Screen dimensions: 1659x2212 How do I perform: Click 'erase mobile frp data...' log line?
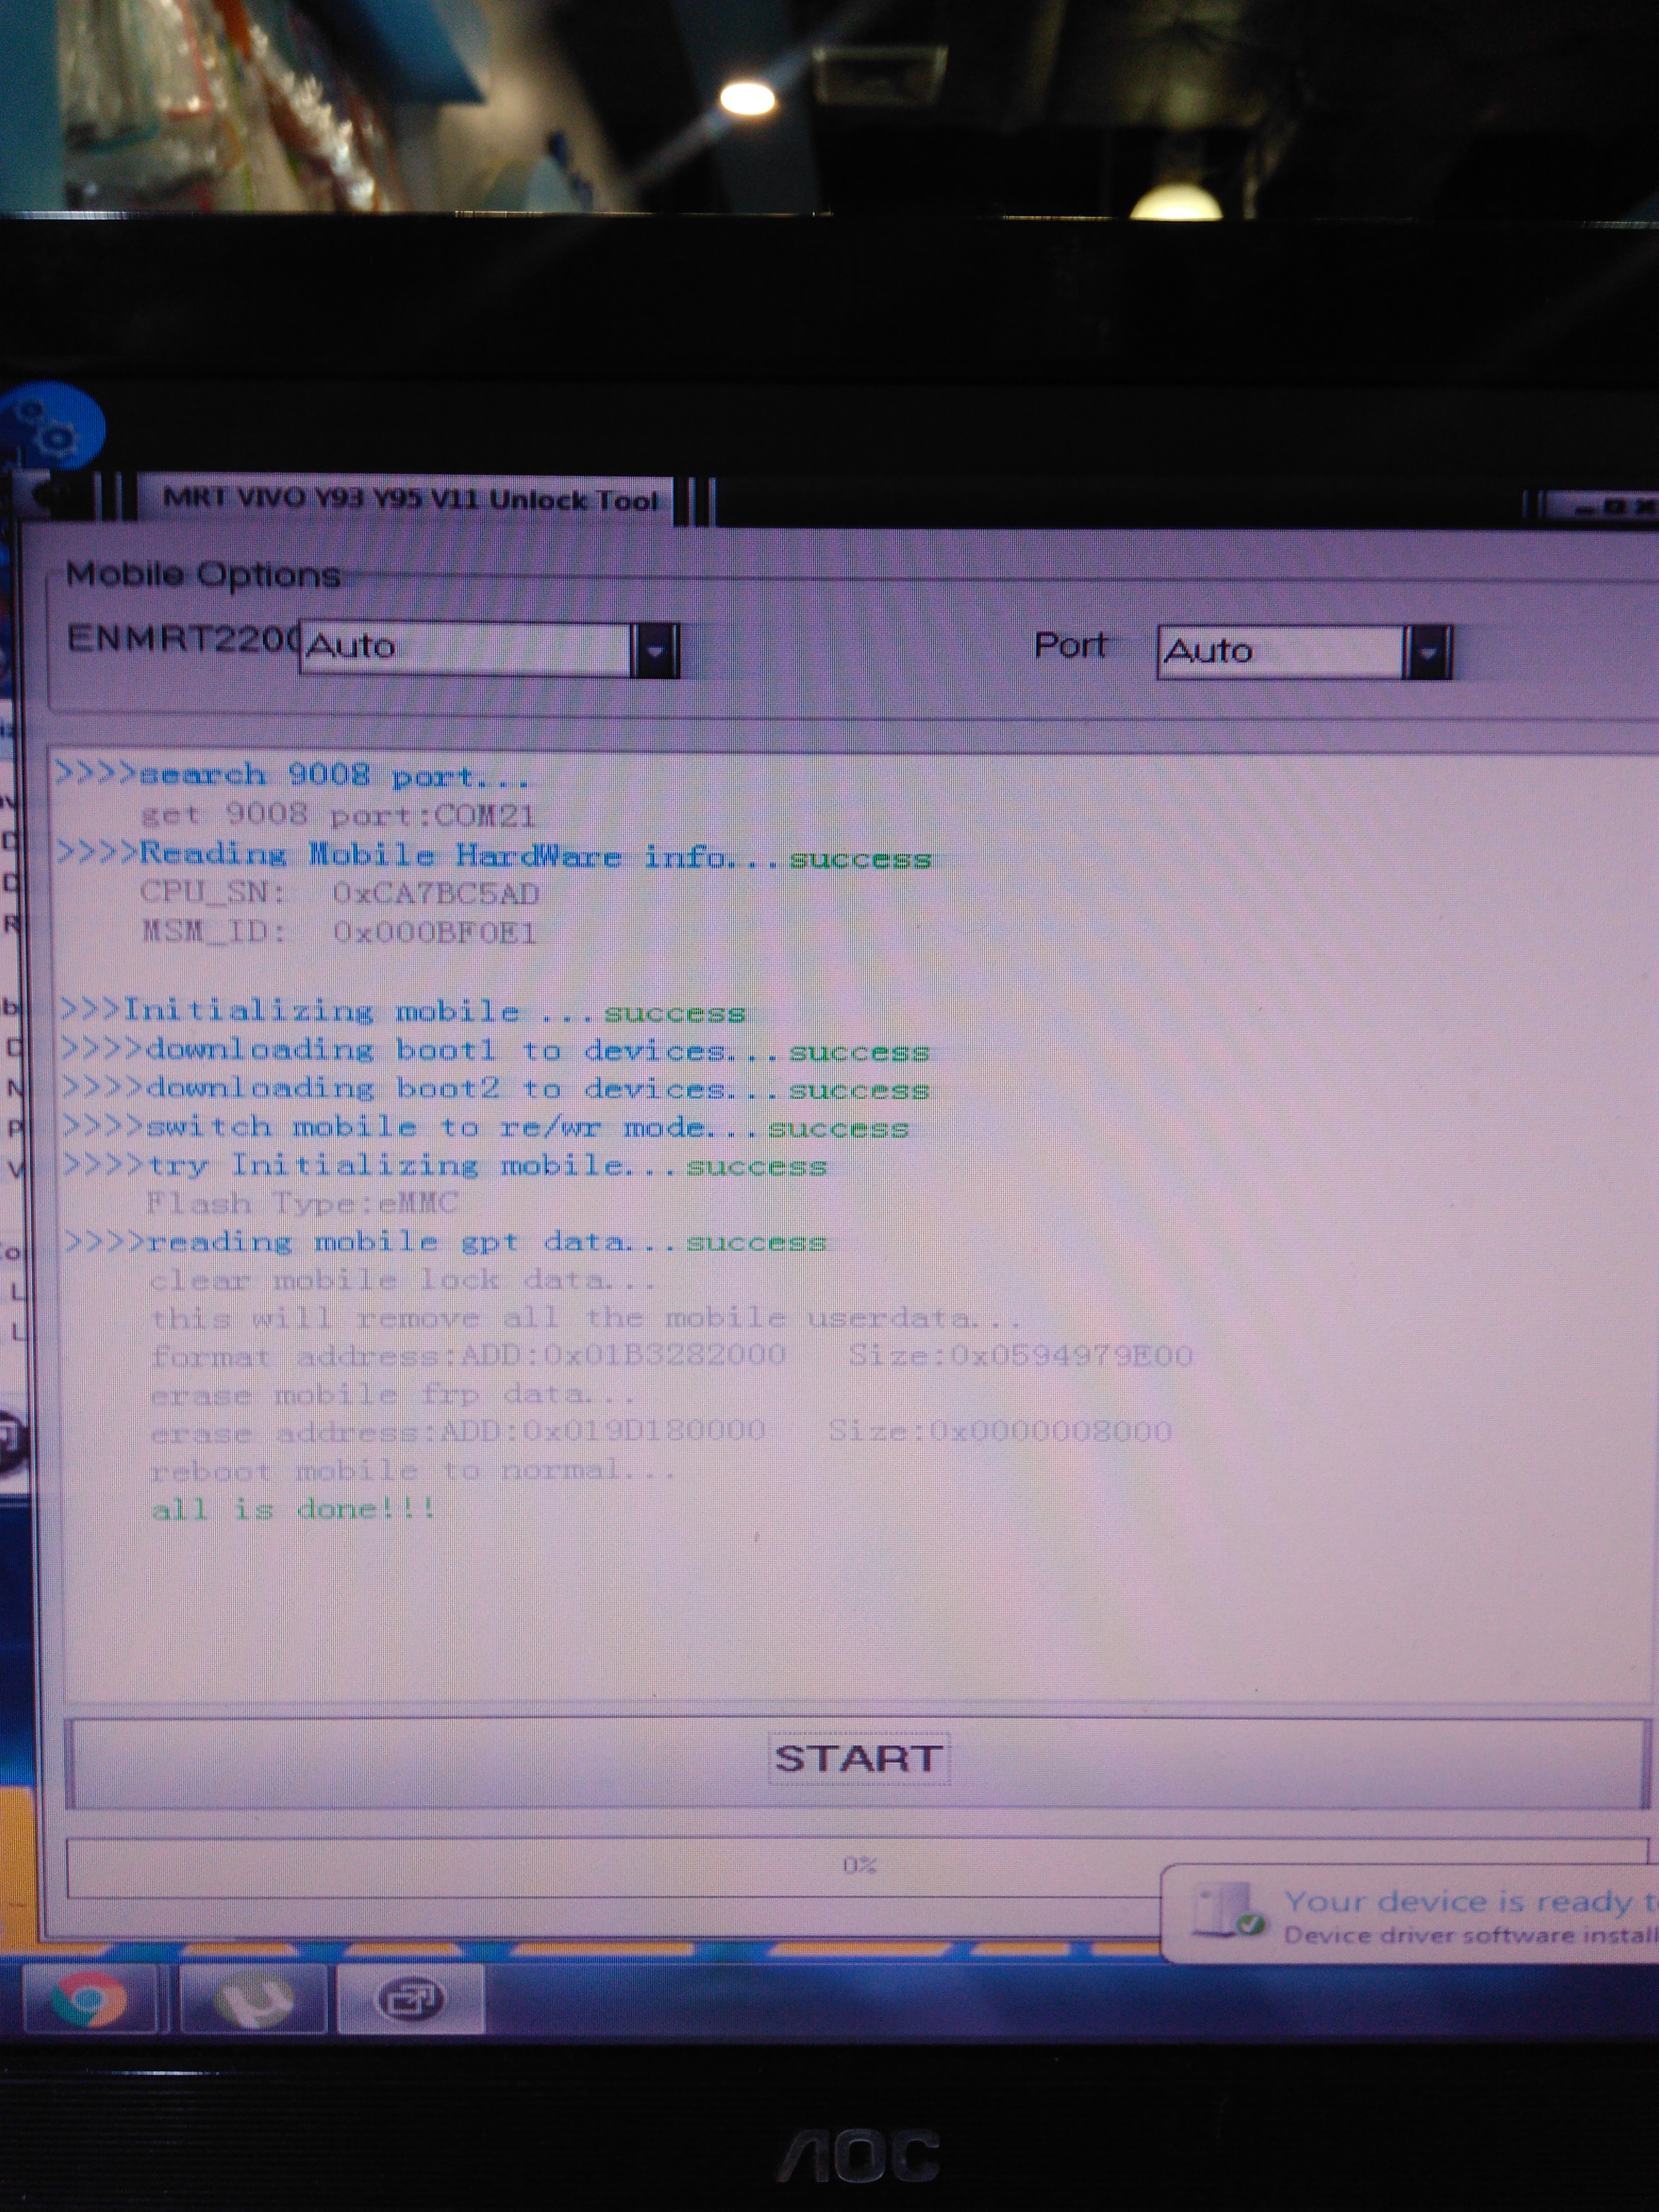click(x=393, y=1394)
